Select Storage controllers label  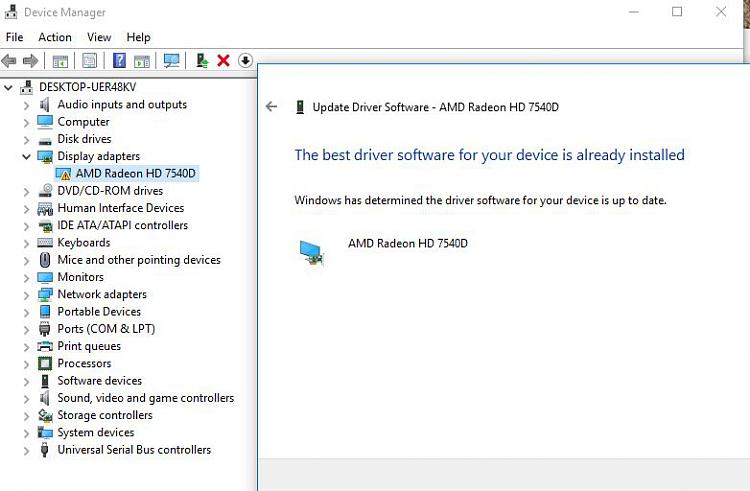click(105, 415)
